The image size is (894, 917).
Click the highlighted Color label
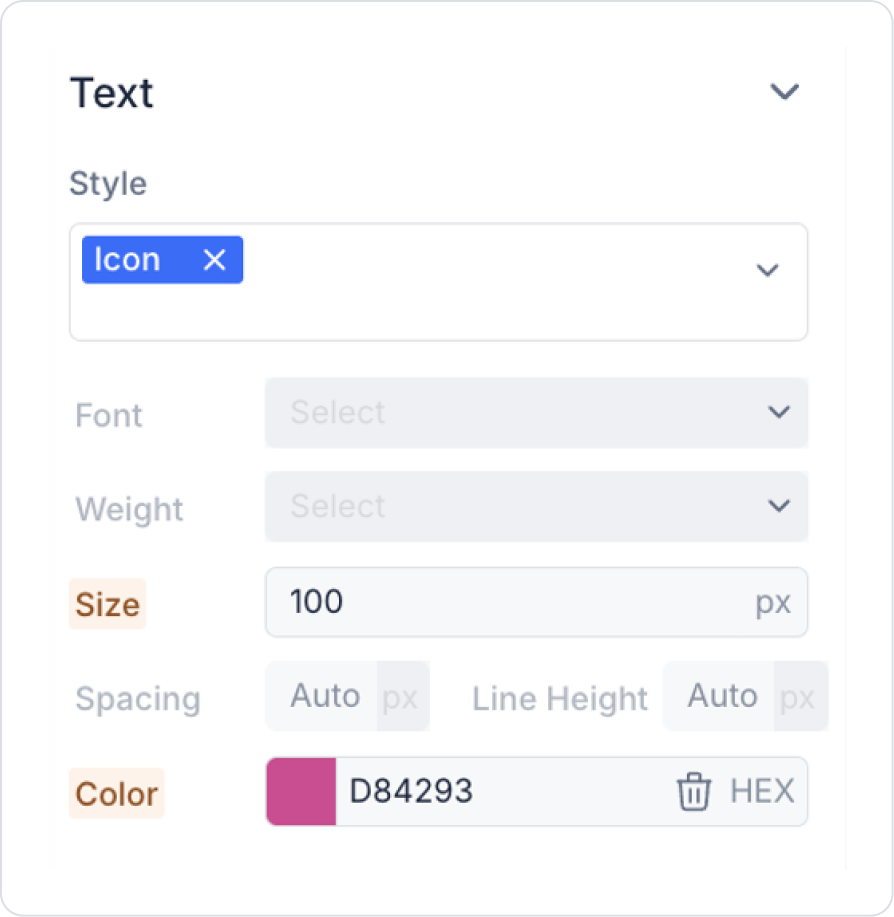(x=116, y=793)
